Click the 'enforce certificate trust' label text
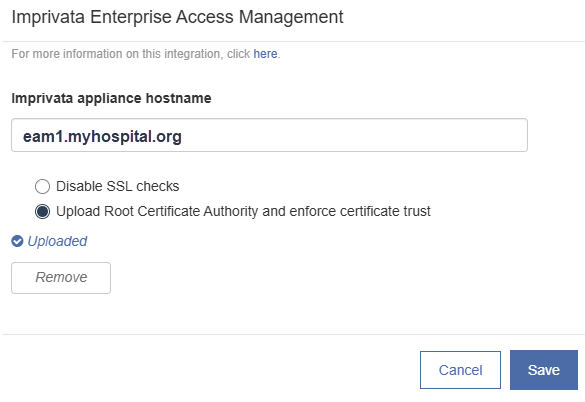 [x=360, y=211]
